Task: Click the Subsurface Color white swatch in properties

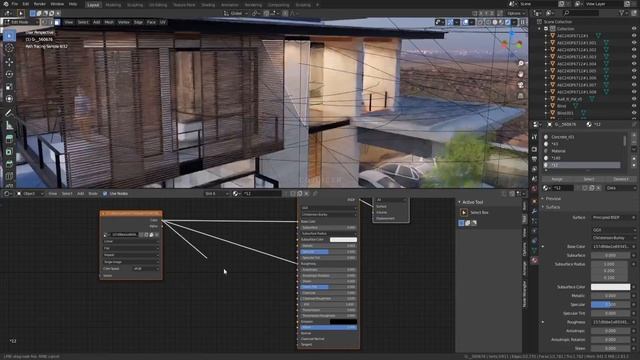Action: [610, 287]
